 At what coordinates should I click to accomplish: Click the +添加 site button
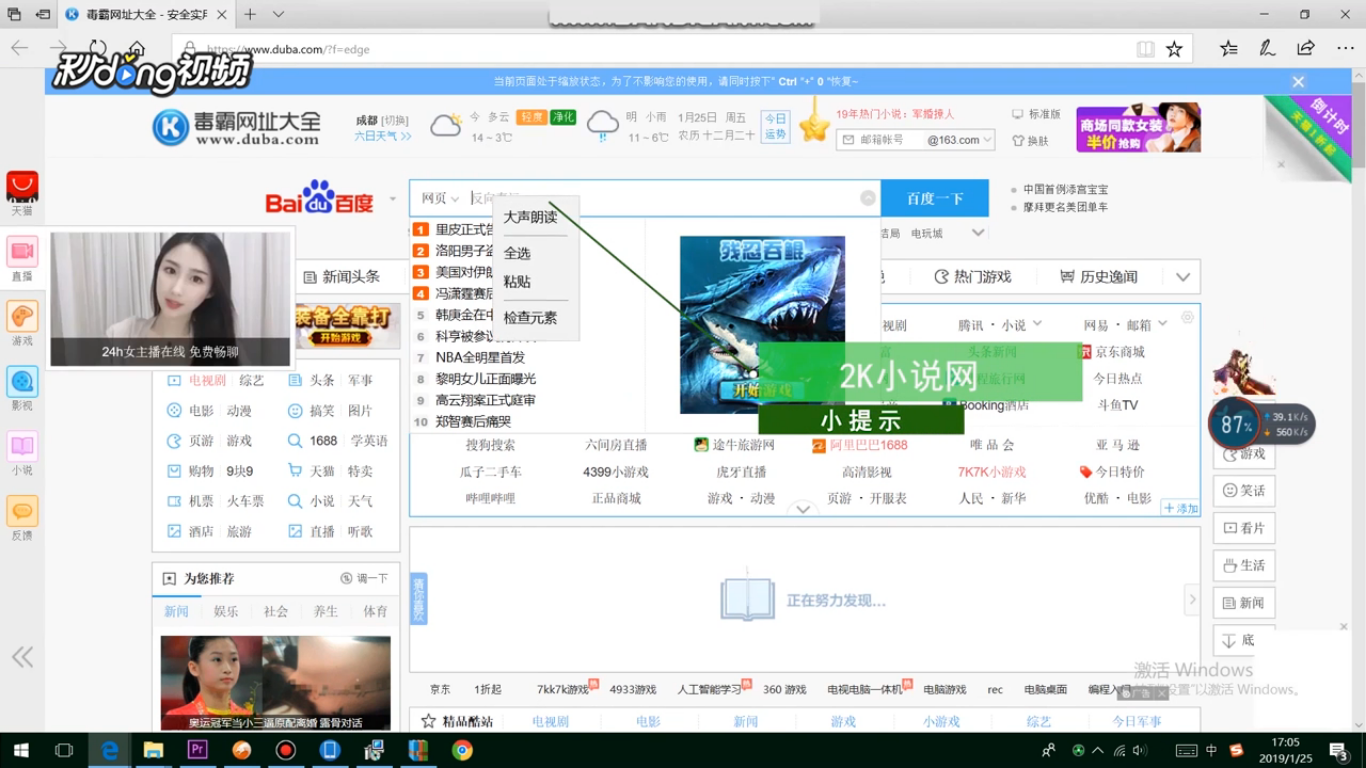(1181, 508)
